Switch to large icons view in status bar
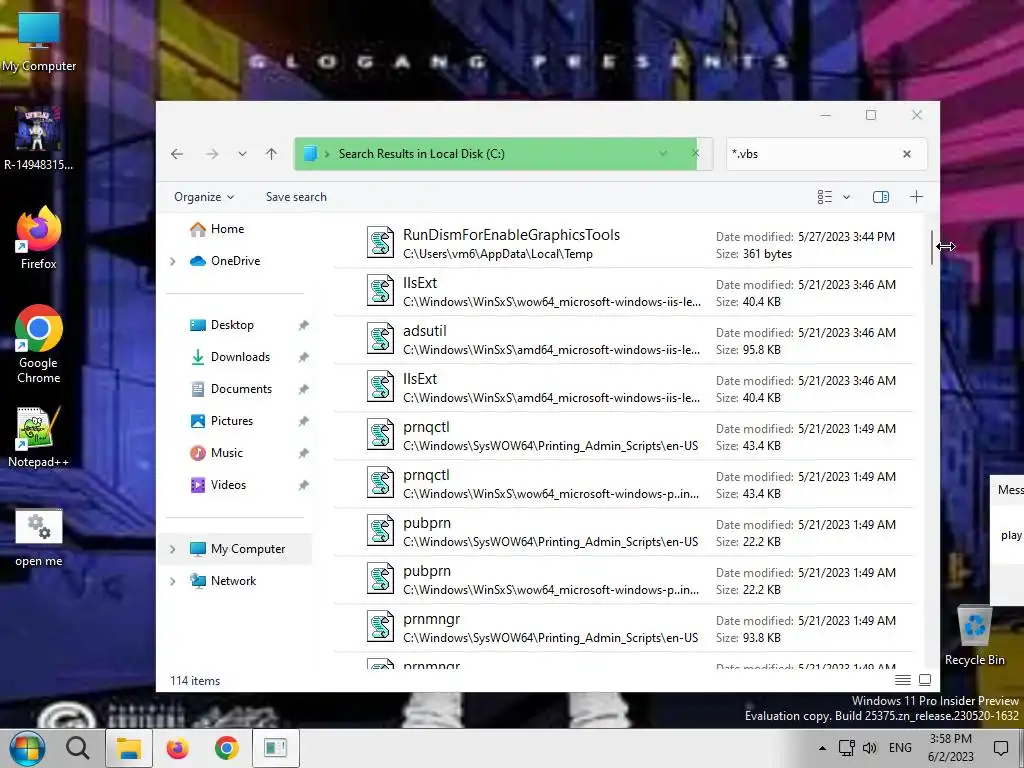1024x768 pixels. point(925,680)
